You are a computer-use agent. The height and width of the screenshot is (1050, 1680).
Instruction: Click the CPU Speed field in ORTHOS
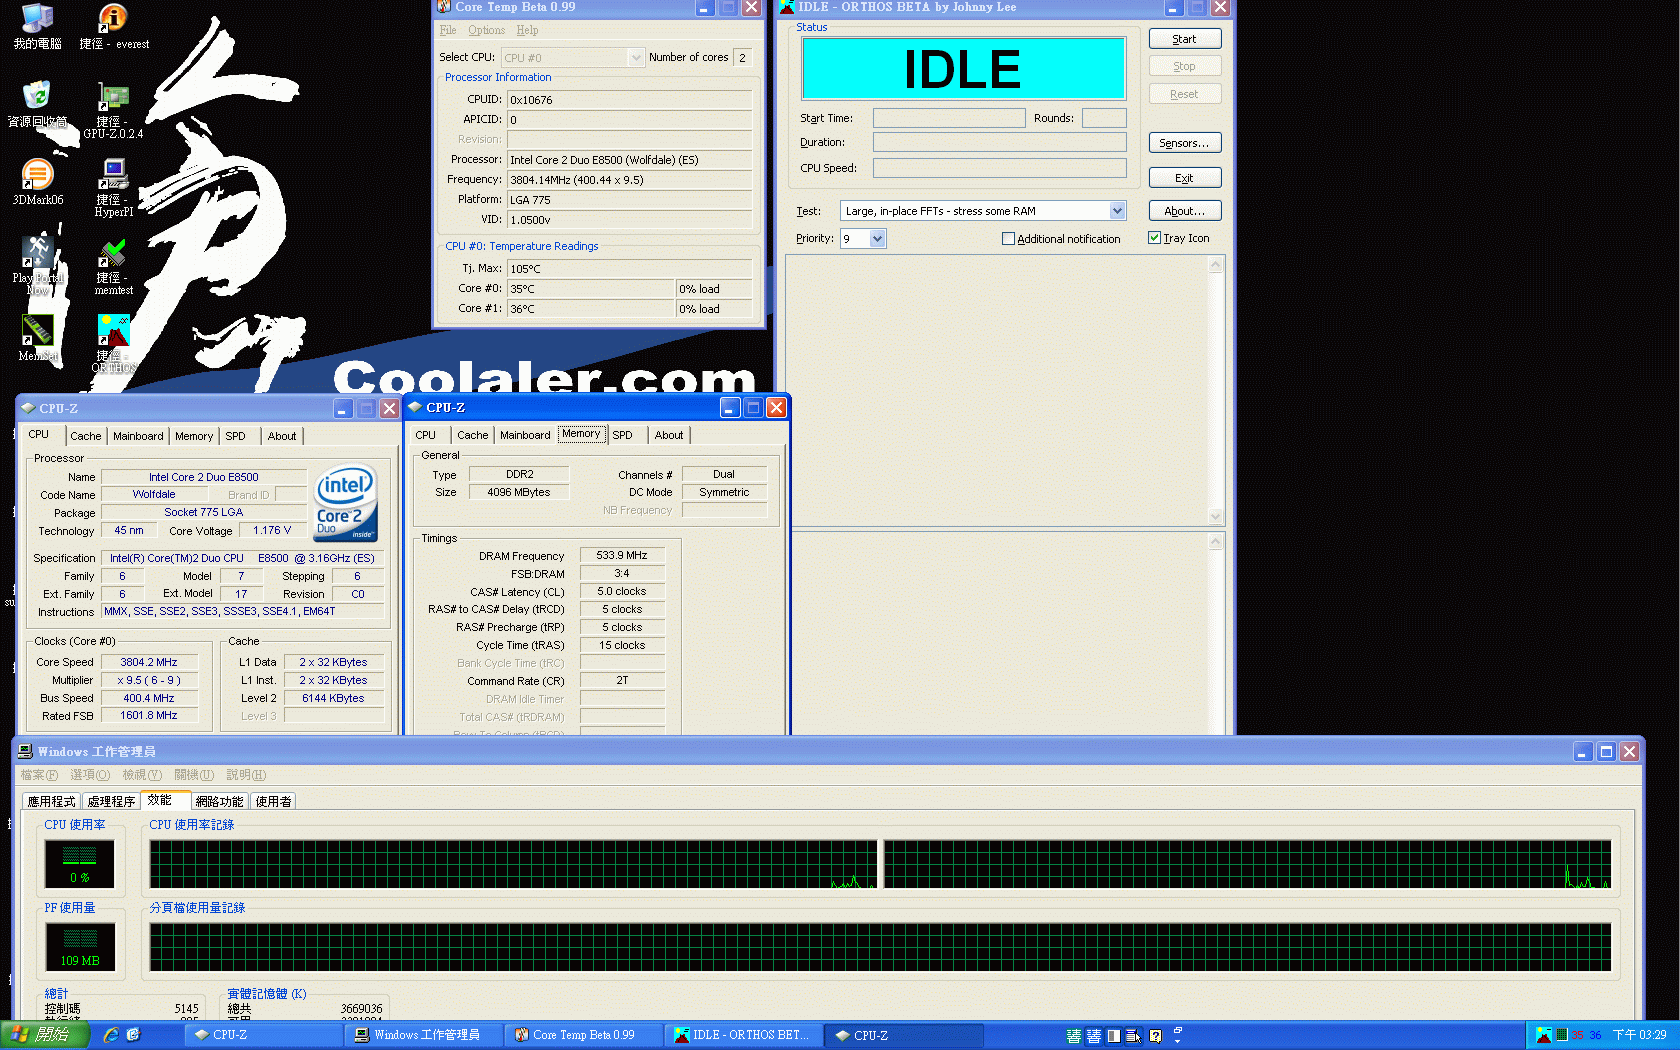click(x=1000, y=168)
